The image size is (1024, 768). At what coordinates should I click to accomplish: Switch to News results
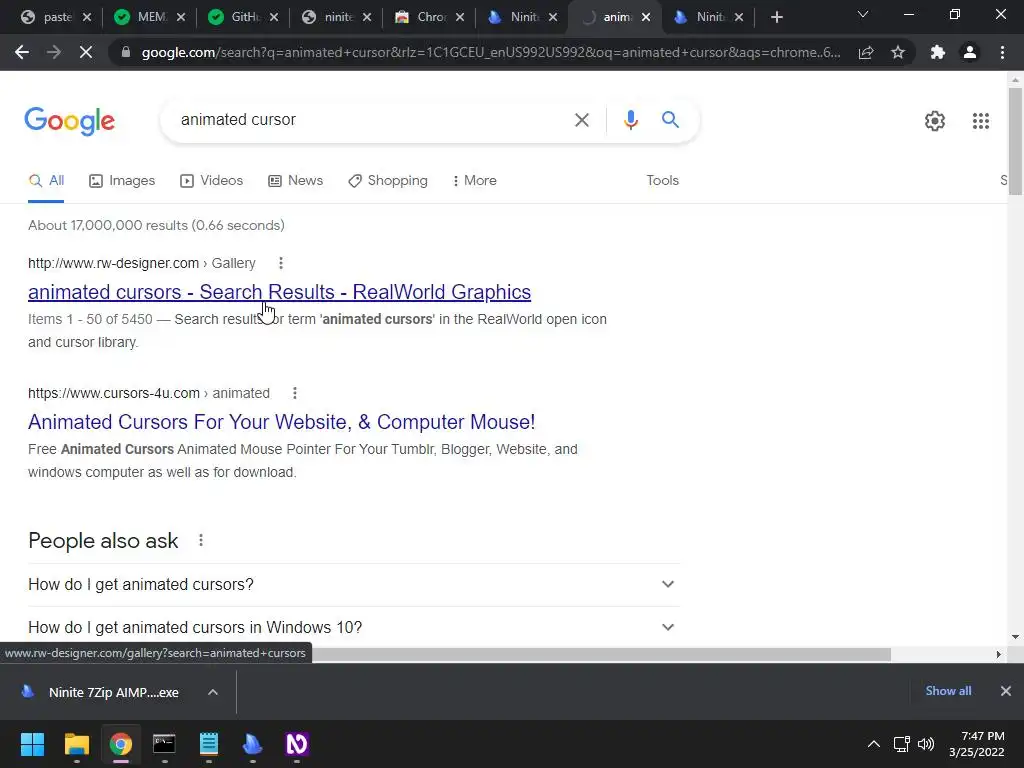point(296,181)
